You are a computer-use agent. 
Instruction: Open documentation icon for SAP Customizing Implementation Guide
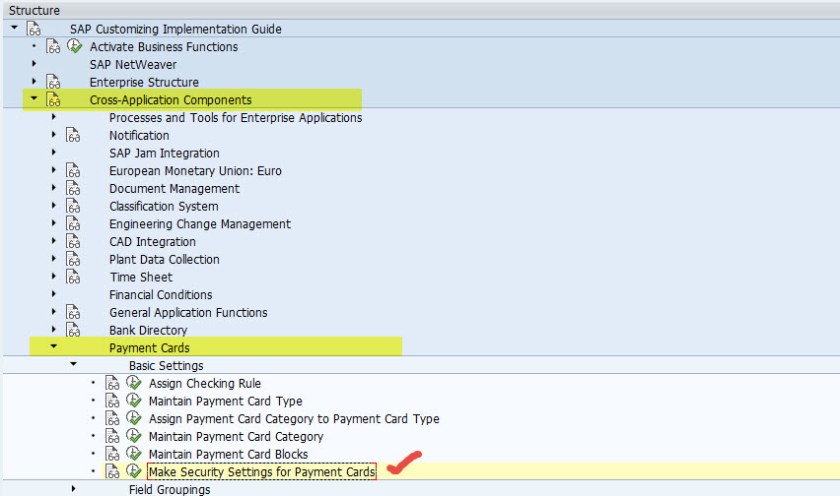tap(33, 29)
